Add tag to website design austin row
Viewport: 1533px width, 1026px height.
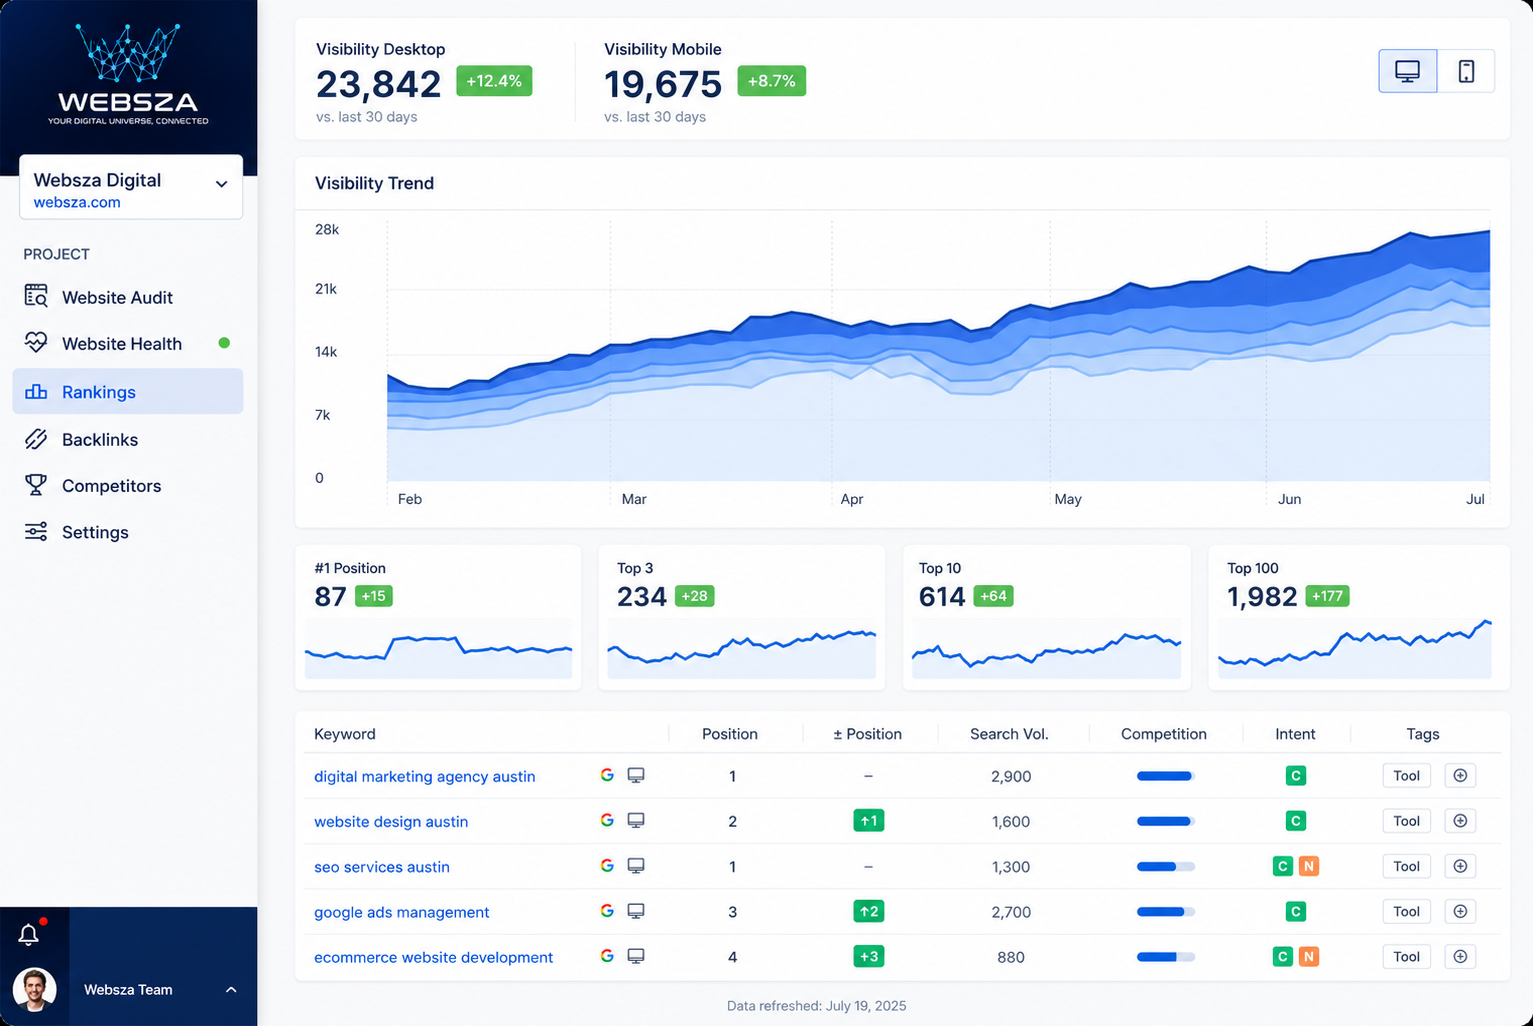(x=1460, y=821)
